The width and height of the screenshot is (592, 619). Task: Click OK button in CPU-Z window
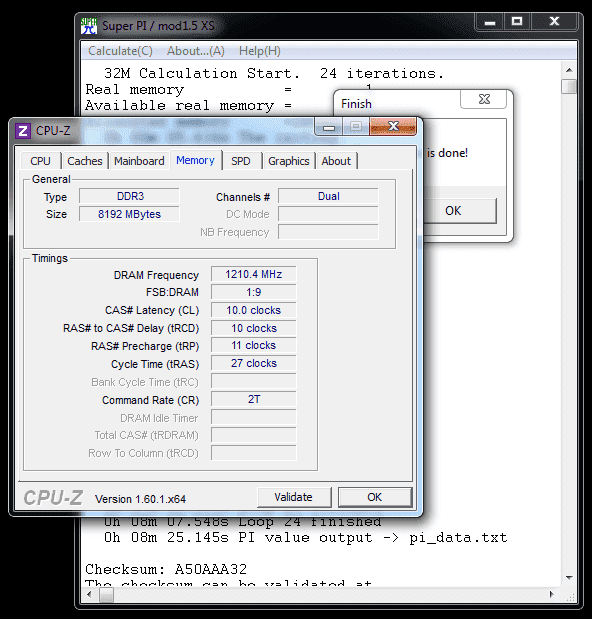click(375, 497)
